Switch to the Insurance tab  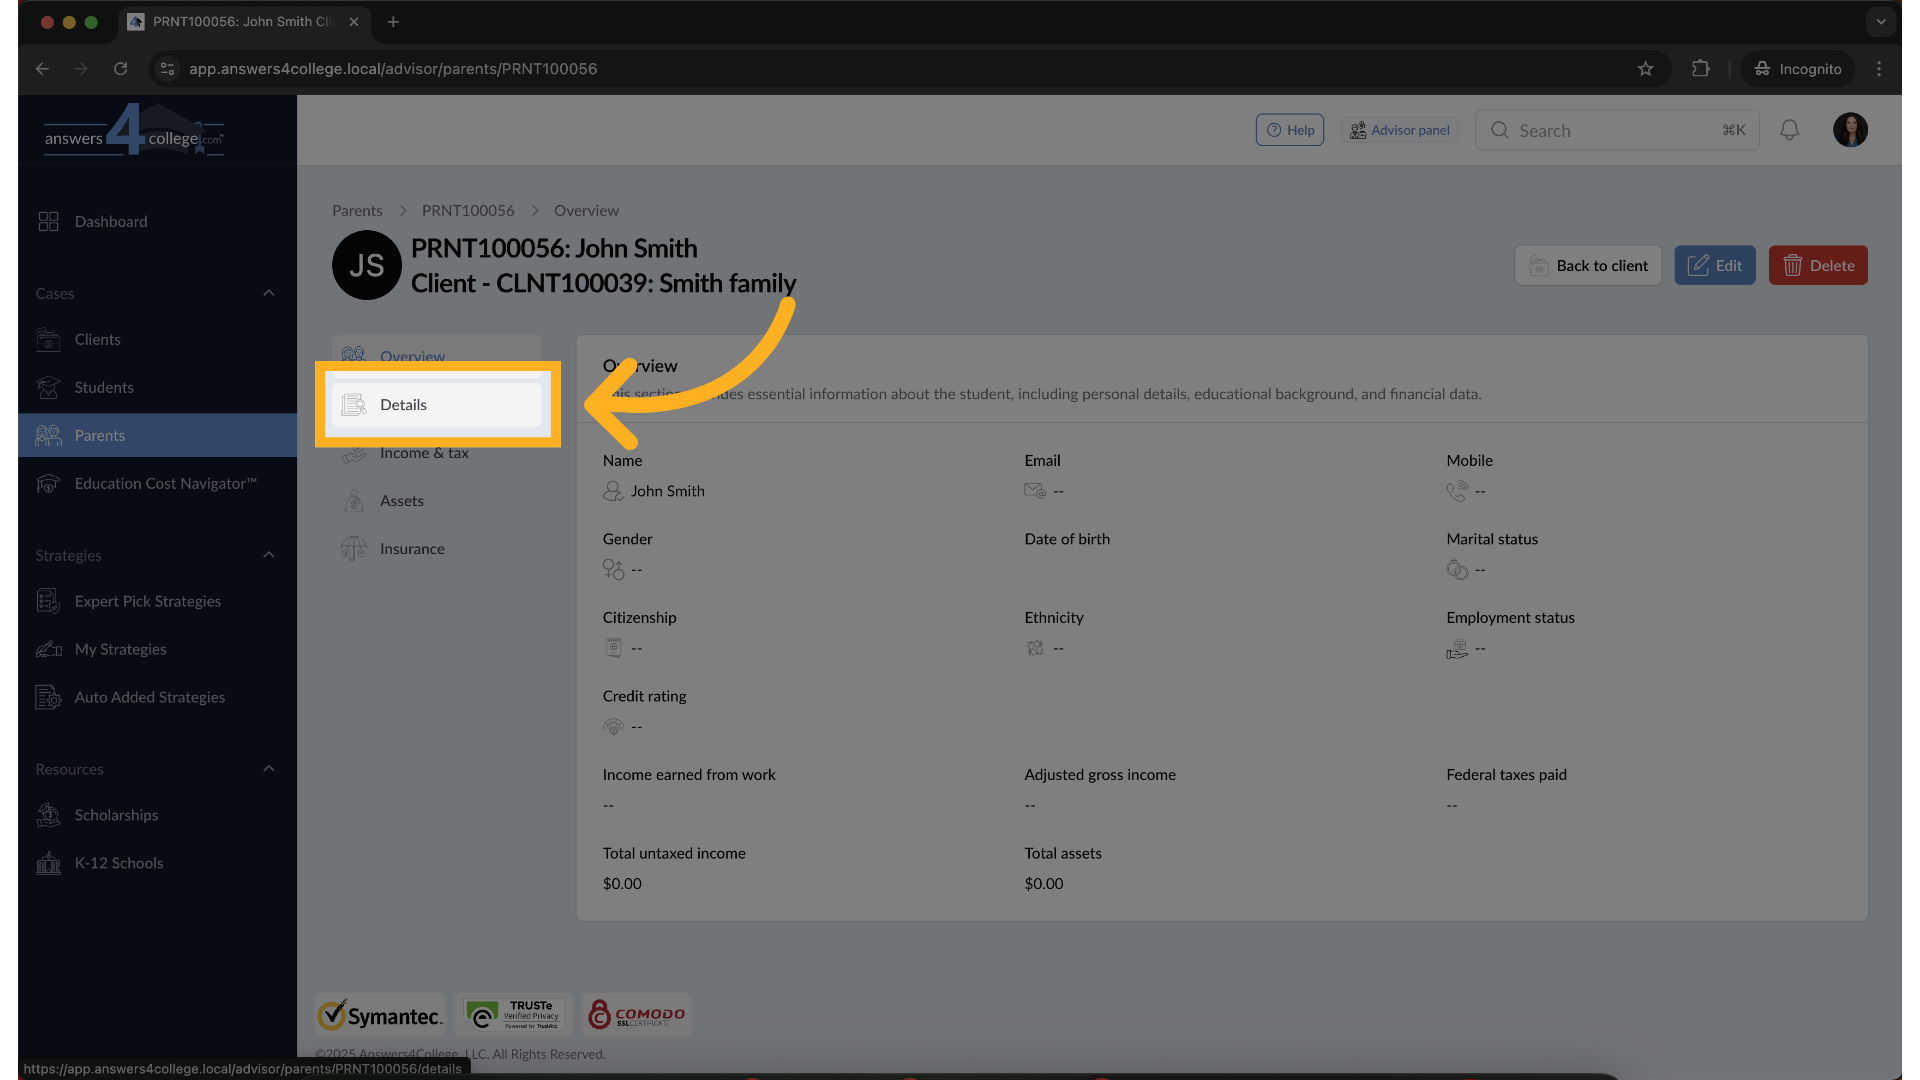pos(412,548)
